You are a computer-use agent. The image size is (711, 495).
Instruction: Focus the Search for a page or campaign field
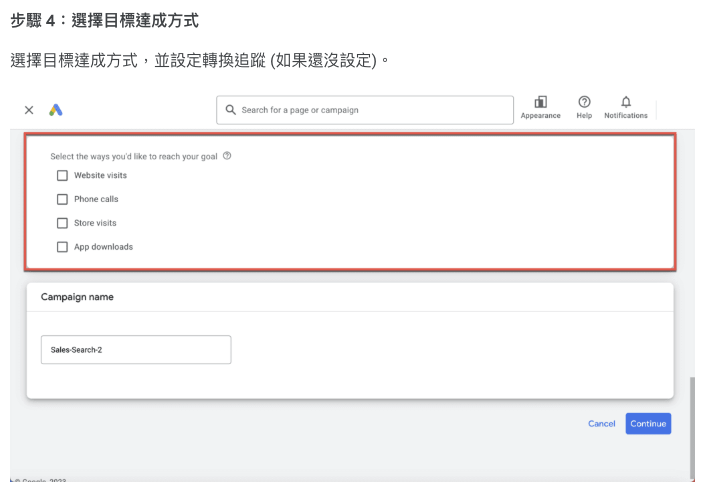pos(365,110)
